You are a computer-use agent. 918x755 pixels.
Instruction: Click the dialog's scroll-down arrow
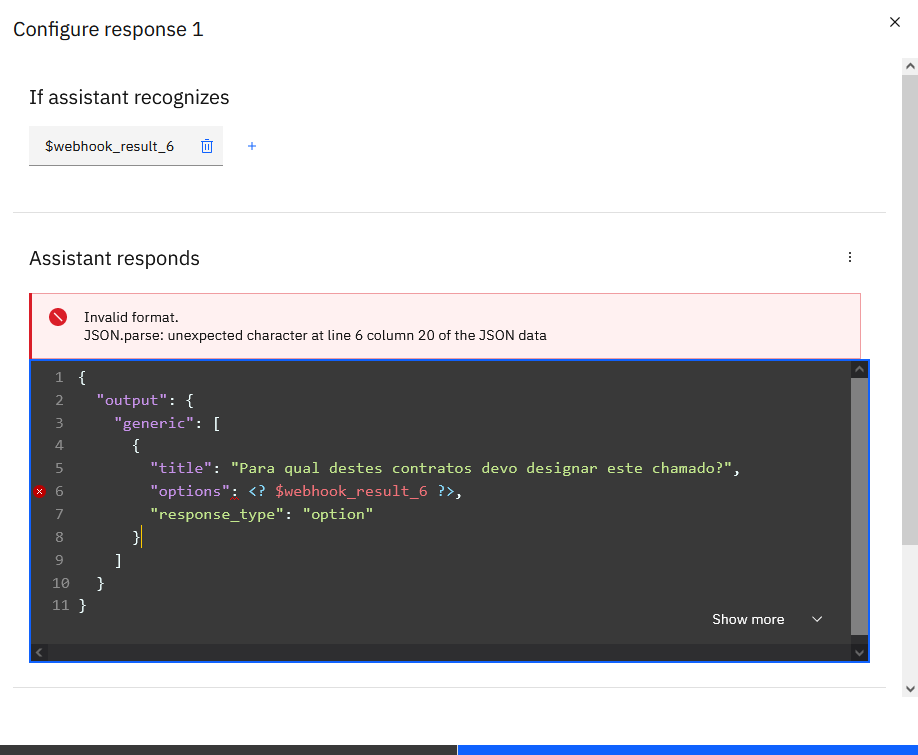click(909, 688)
